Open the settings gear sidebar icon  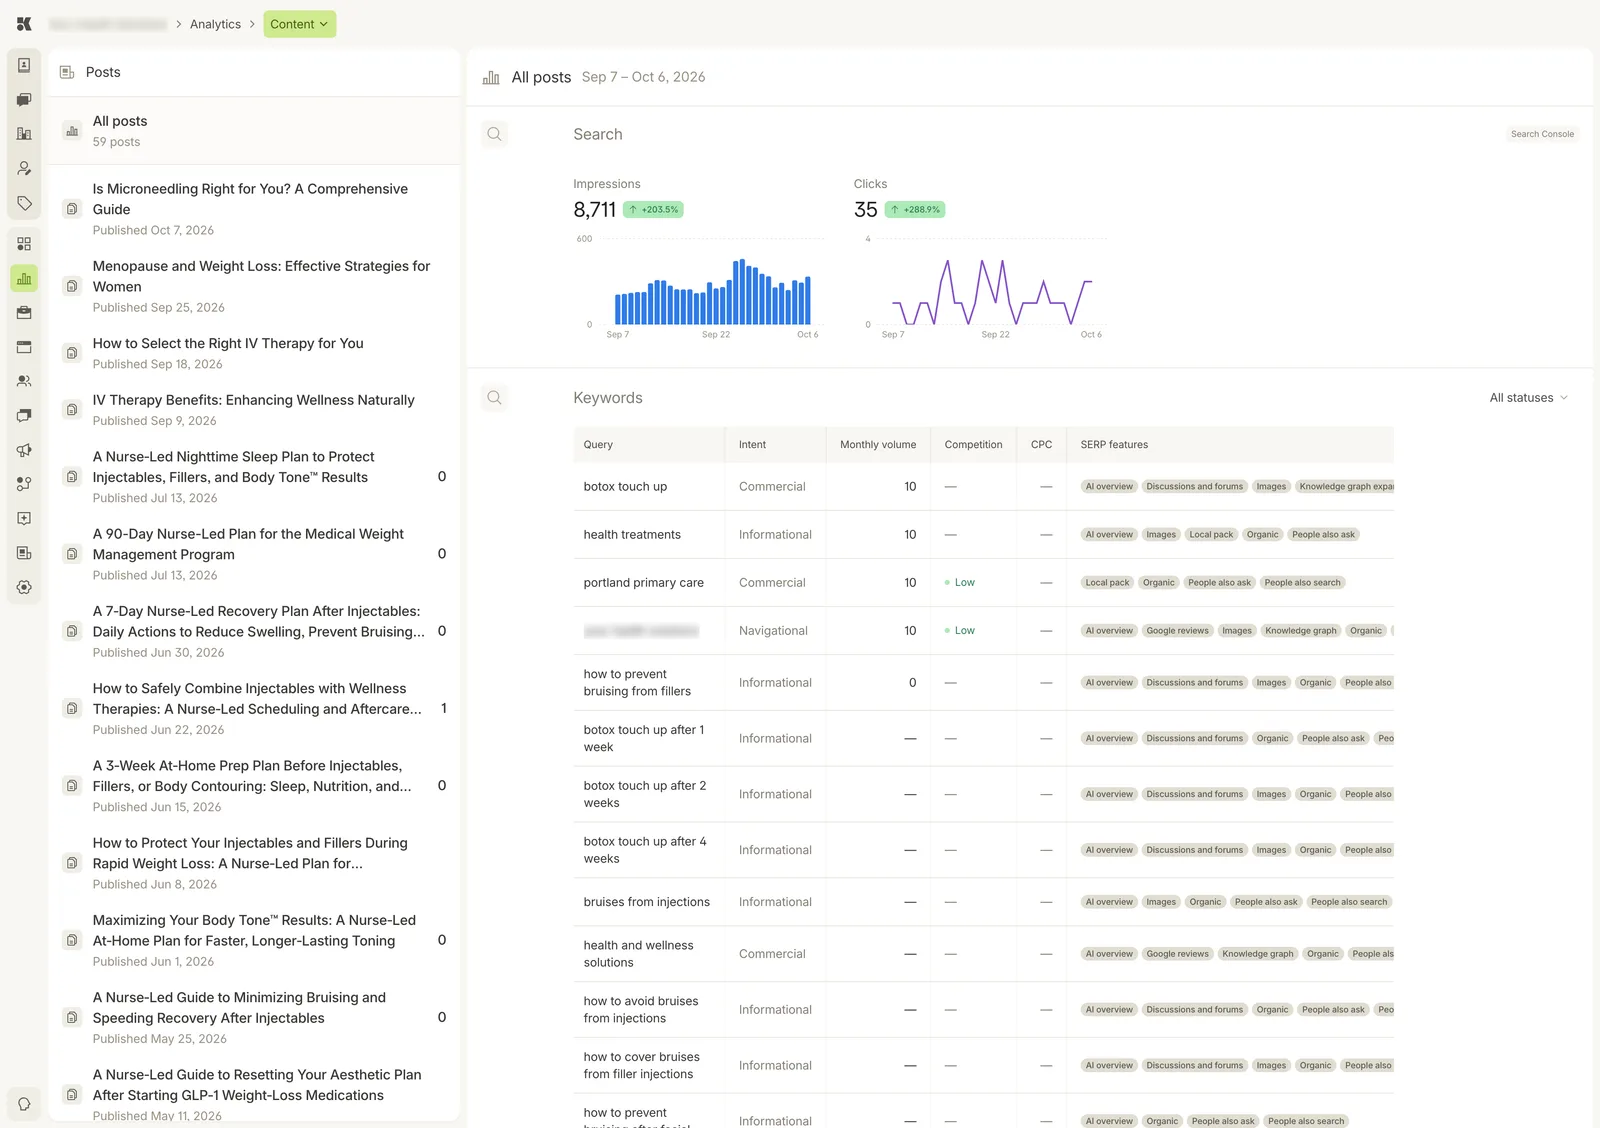click(x=24, y=587)
